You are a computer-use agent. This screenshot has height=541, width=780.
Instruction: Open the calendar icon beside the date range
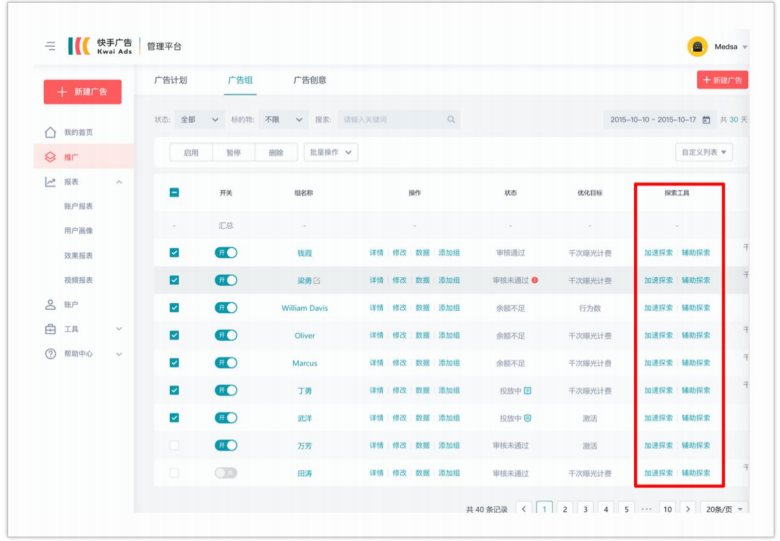click(x=707, y=120)
